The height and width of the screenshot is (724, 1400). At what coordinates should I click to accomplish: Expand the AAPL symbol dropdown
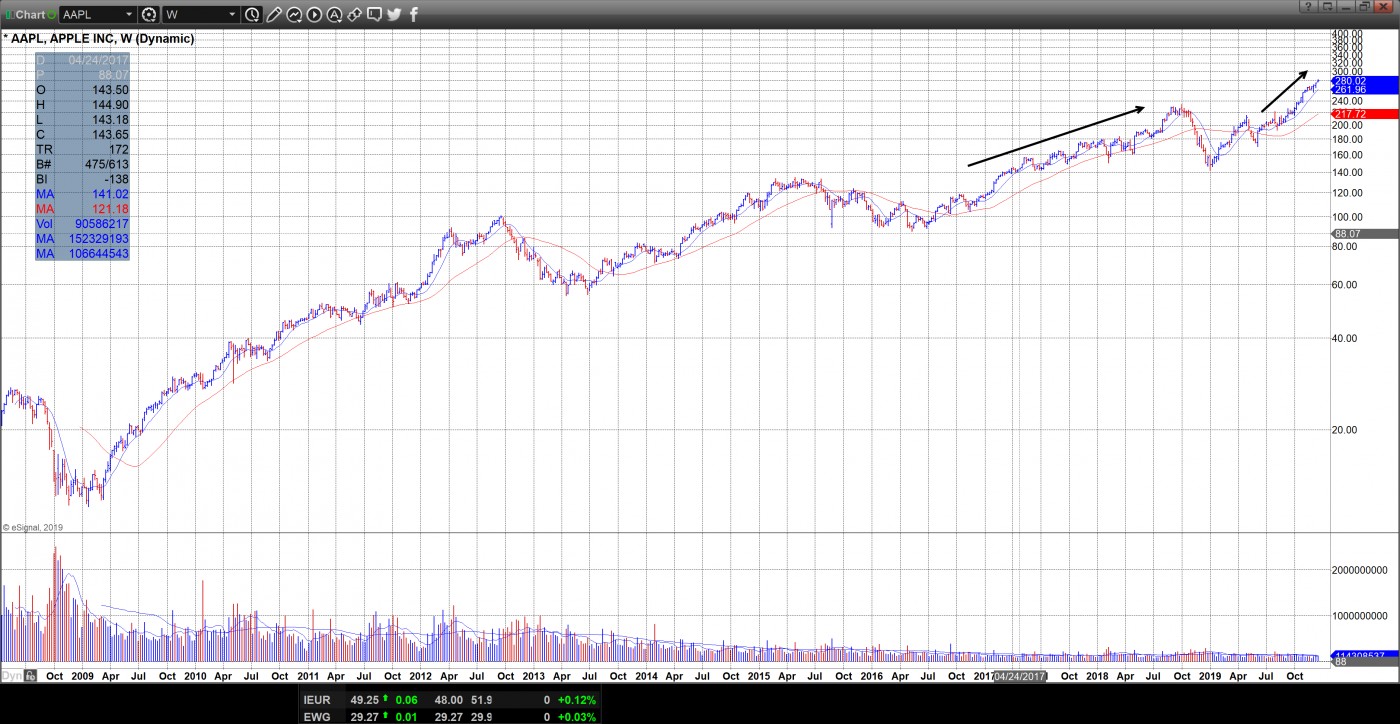tap(129, 14)
